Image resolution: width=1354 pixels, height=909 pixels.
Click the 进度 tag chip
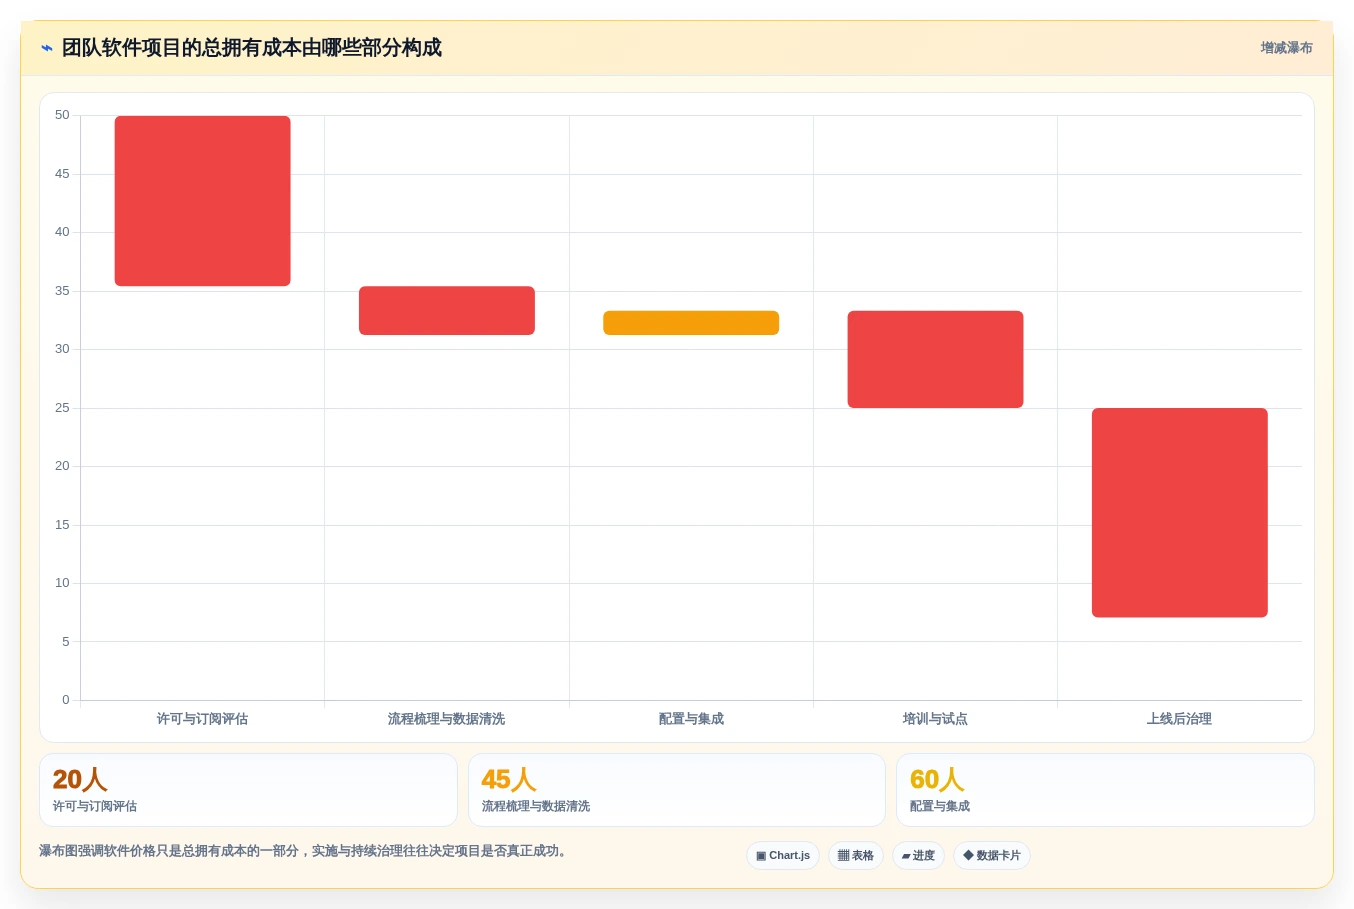click(x=918, y=856)
